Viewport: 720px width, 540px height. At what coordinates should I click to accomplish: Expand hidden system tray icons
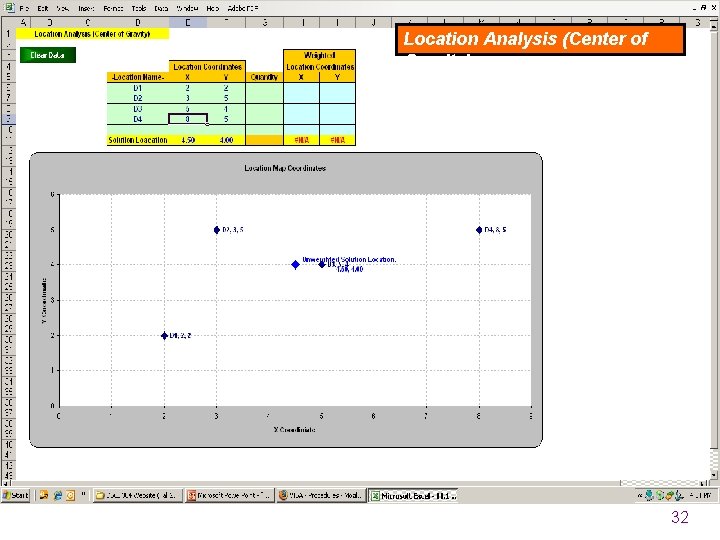(x=640, y=495)
